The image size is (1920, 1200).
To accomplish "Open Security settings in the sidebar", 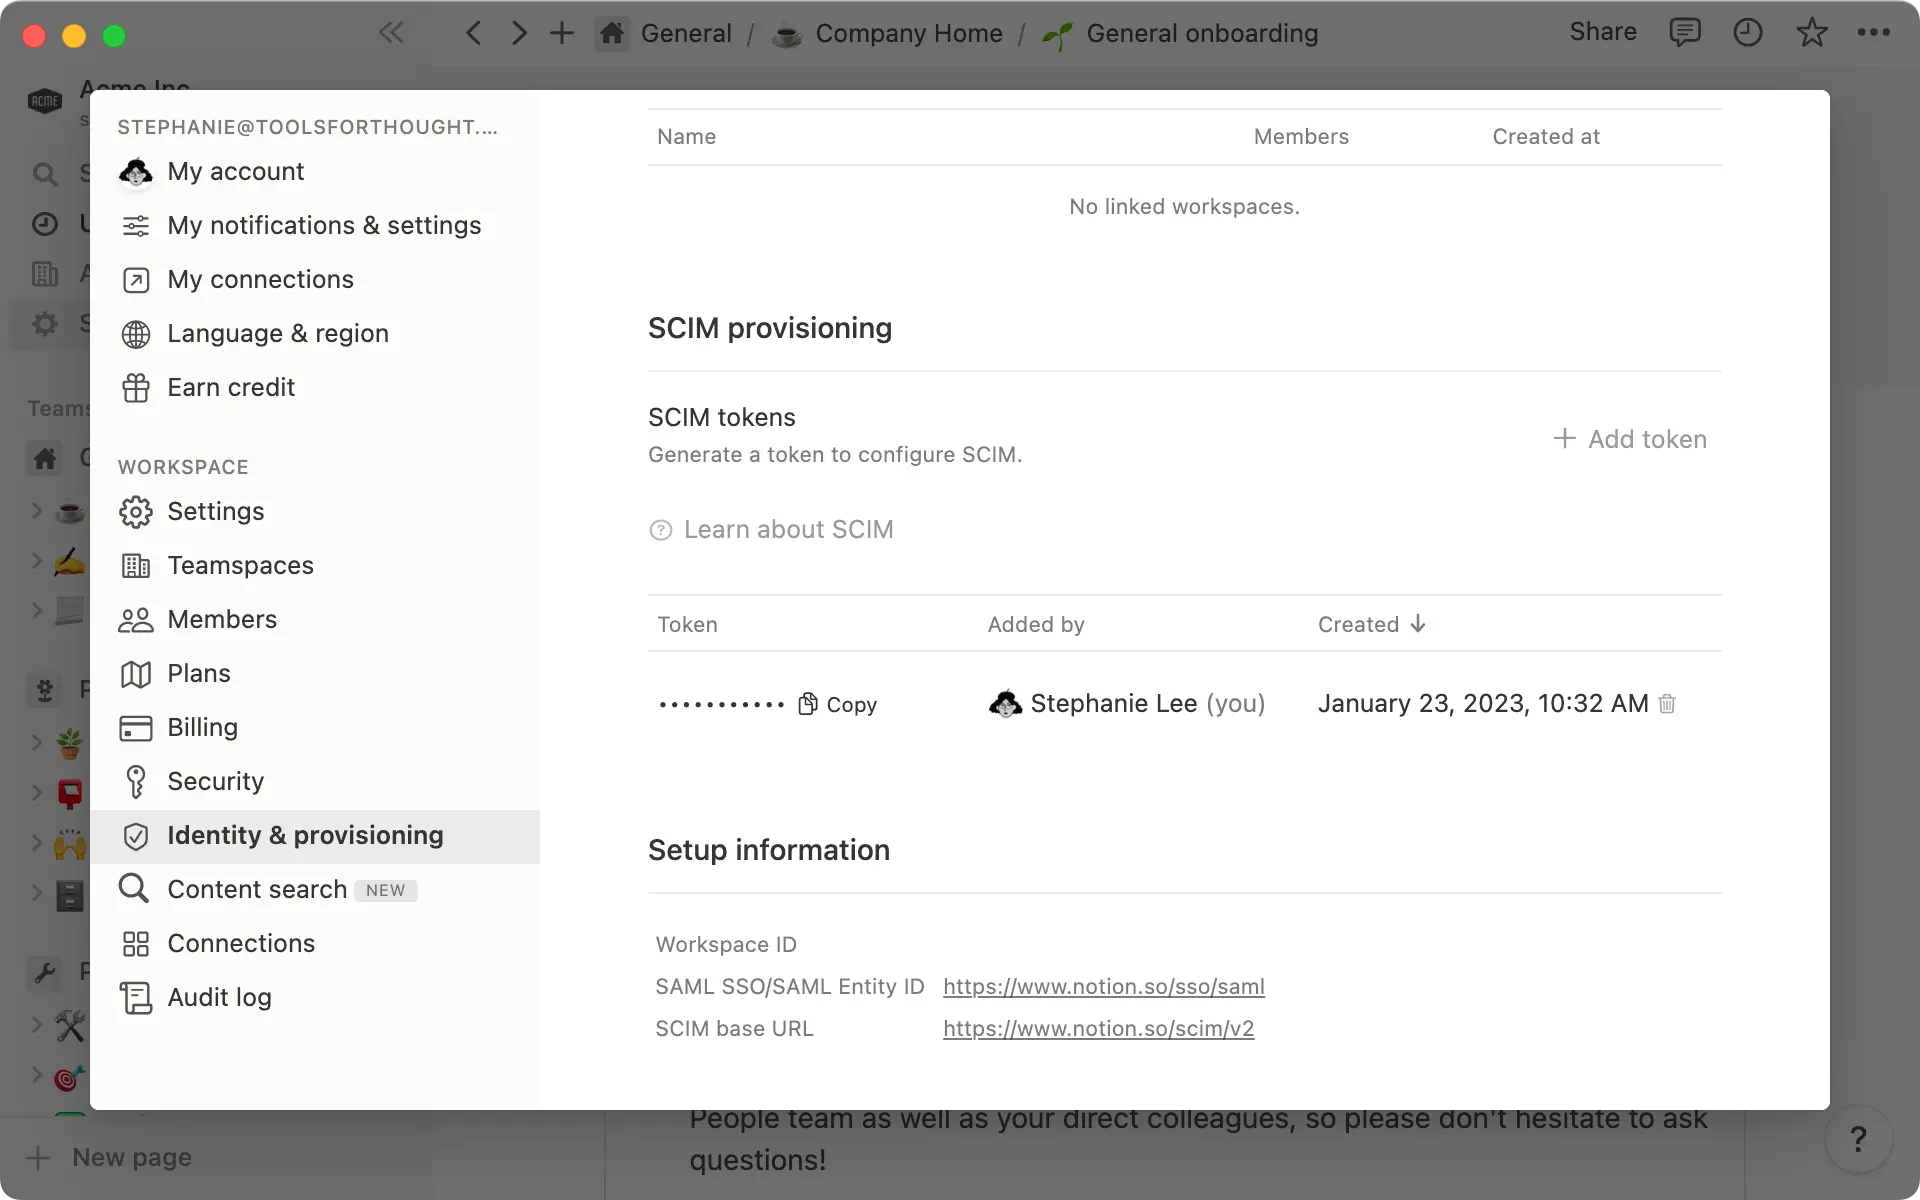I will 216,781.
